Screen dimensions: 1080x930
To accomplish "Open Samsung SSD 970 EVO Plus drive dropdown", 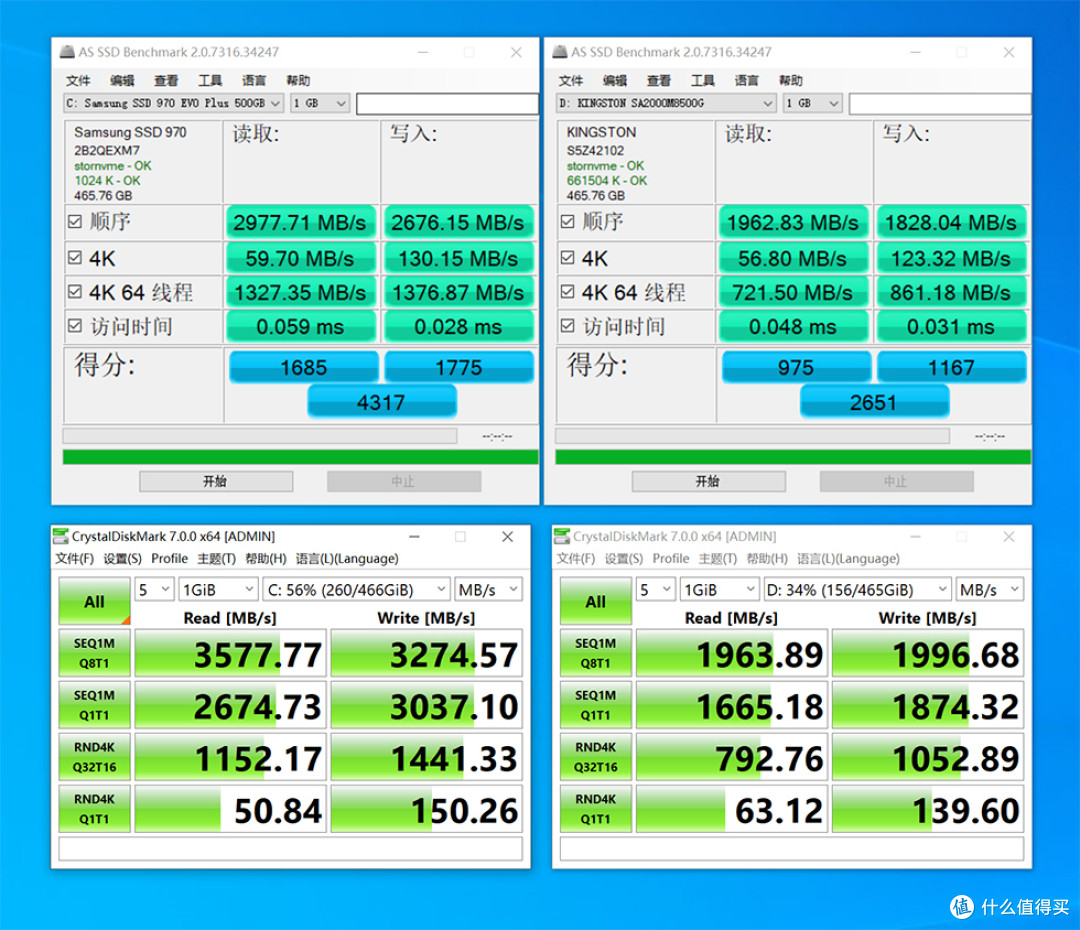I will pyautogui.click(x=173, y=103).
